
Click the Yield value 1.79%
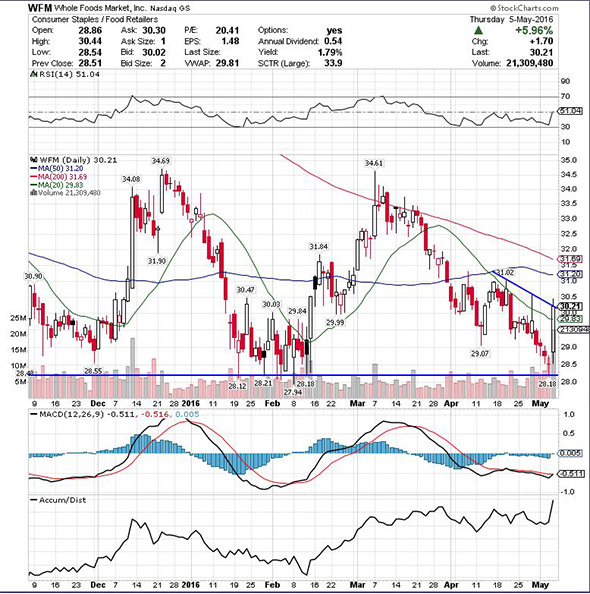click(330, 52)
